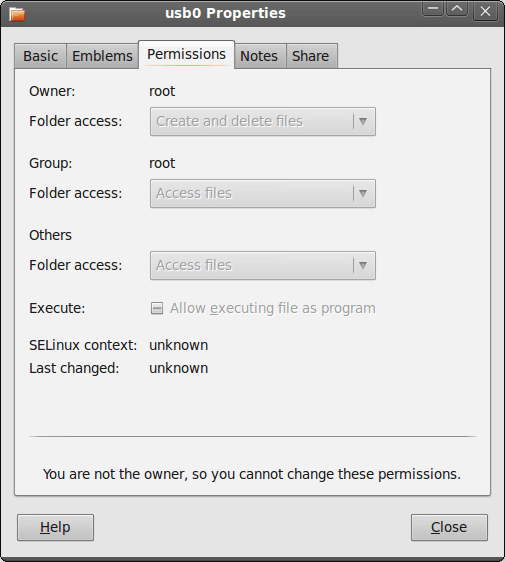Expand the Others folder access dropdown arrow
This screenshot has width=505, height=562.
pyautogui.click(x=363, y=266)
